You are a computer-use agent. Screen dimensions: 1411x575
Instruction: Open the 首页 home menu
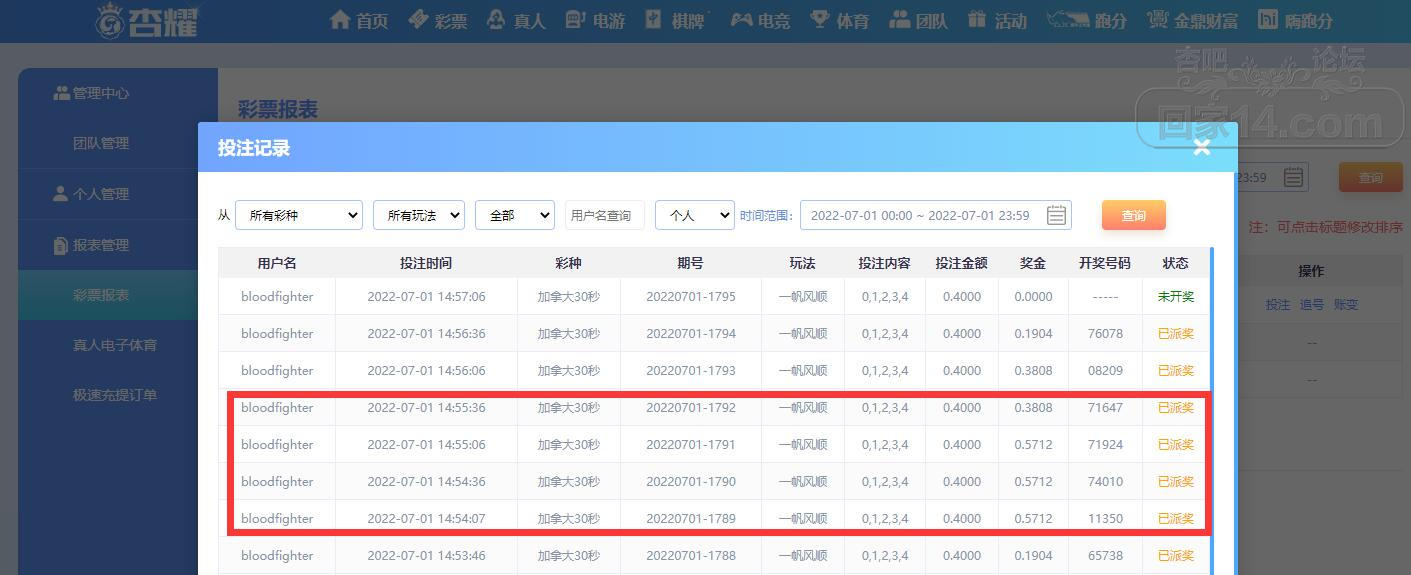click(x=359, y=20)
